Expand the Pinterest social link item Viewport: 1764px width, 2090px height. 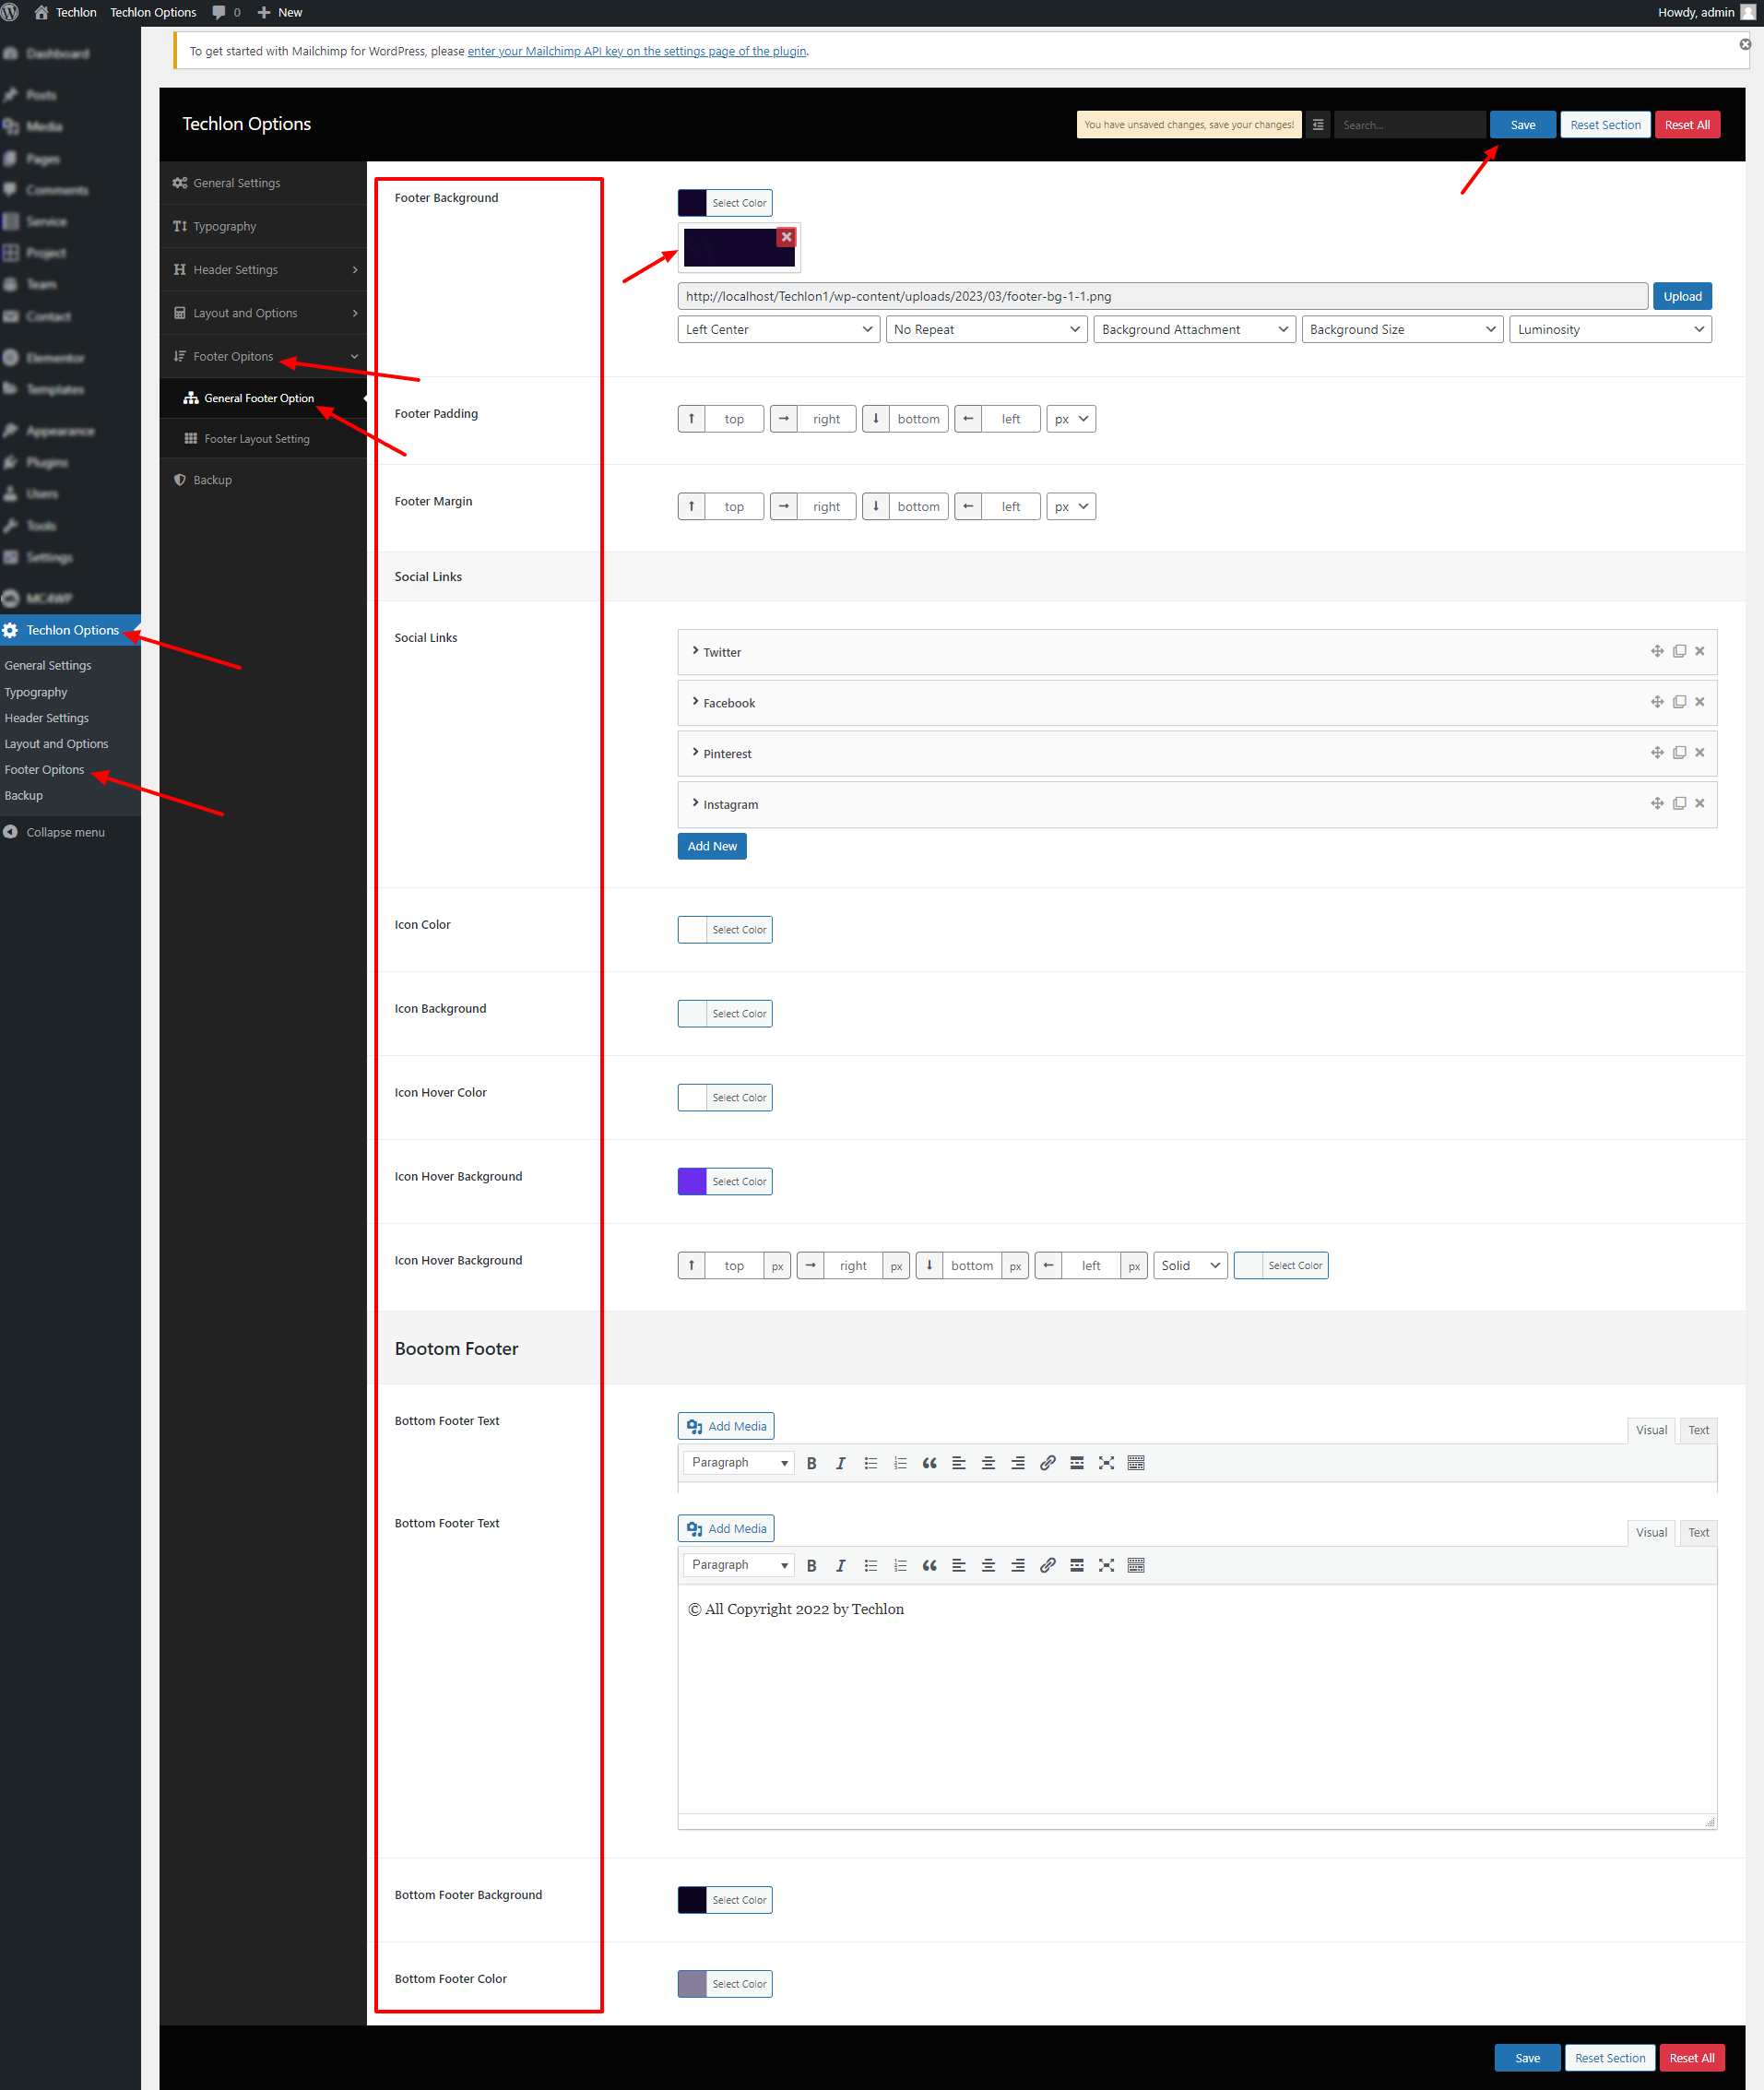727,753
